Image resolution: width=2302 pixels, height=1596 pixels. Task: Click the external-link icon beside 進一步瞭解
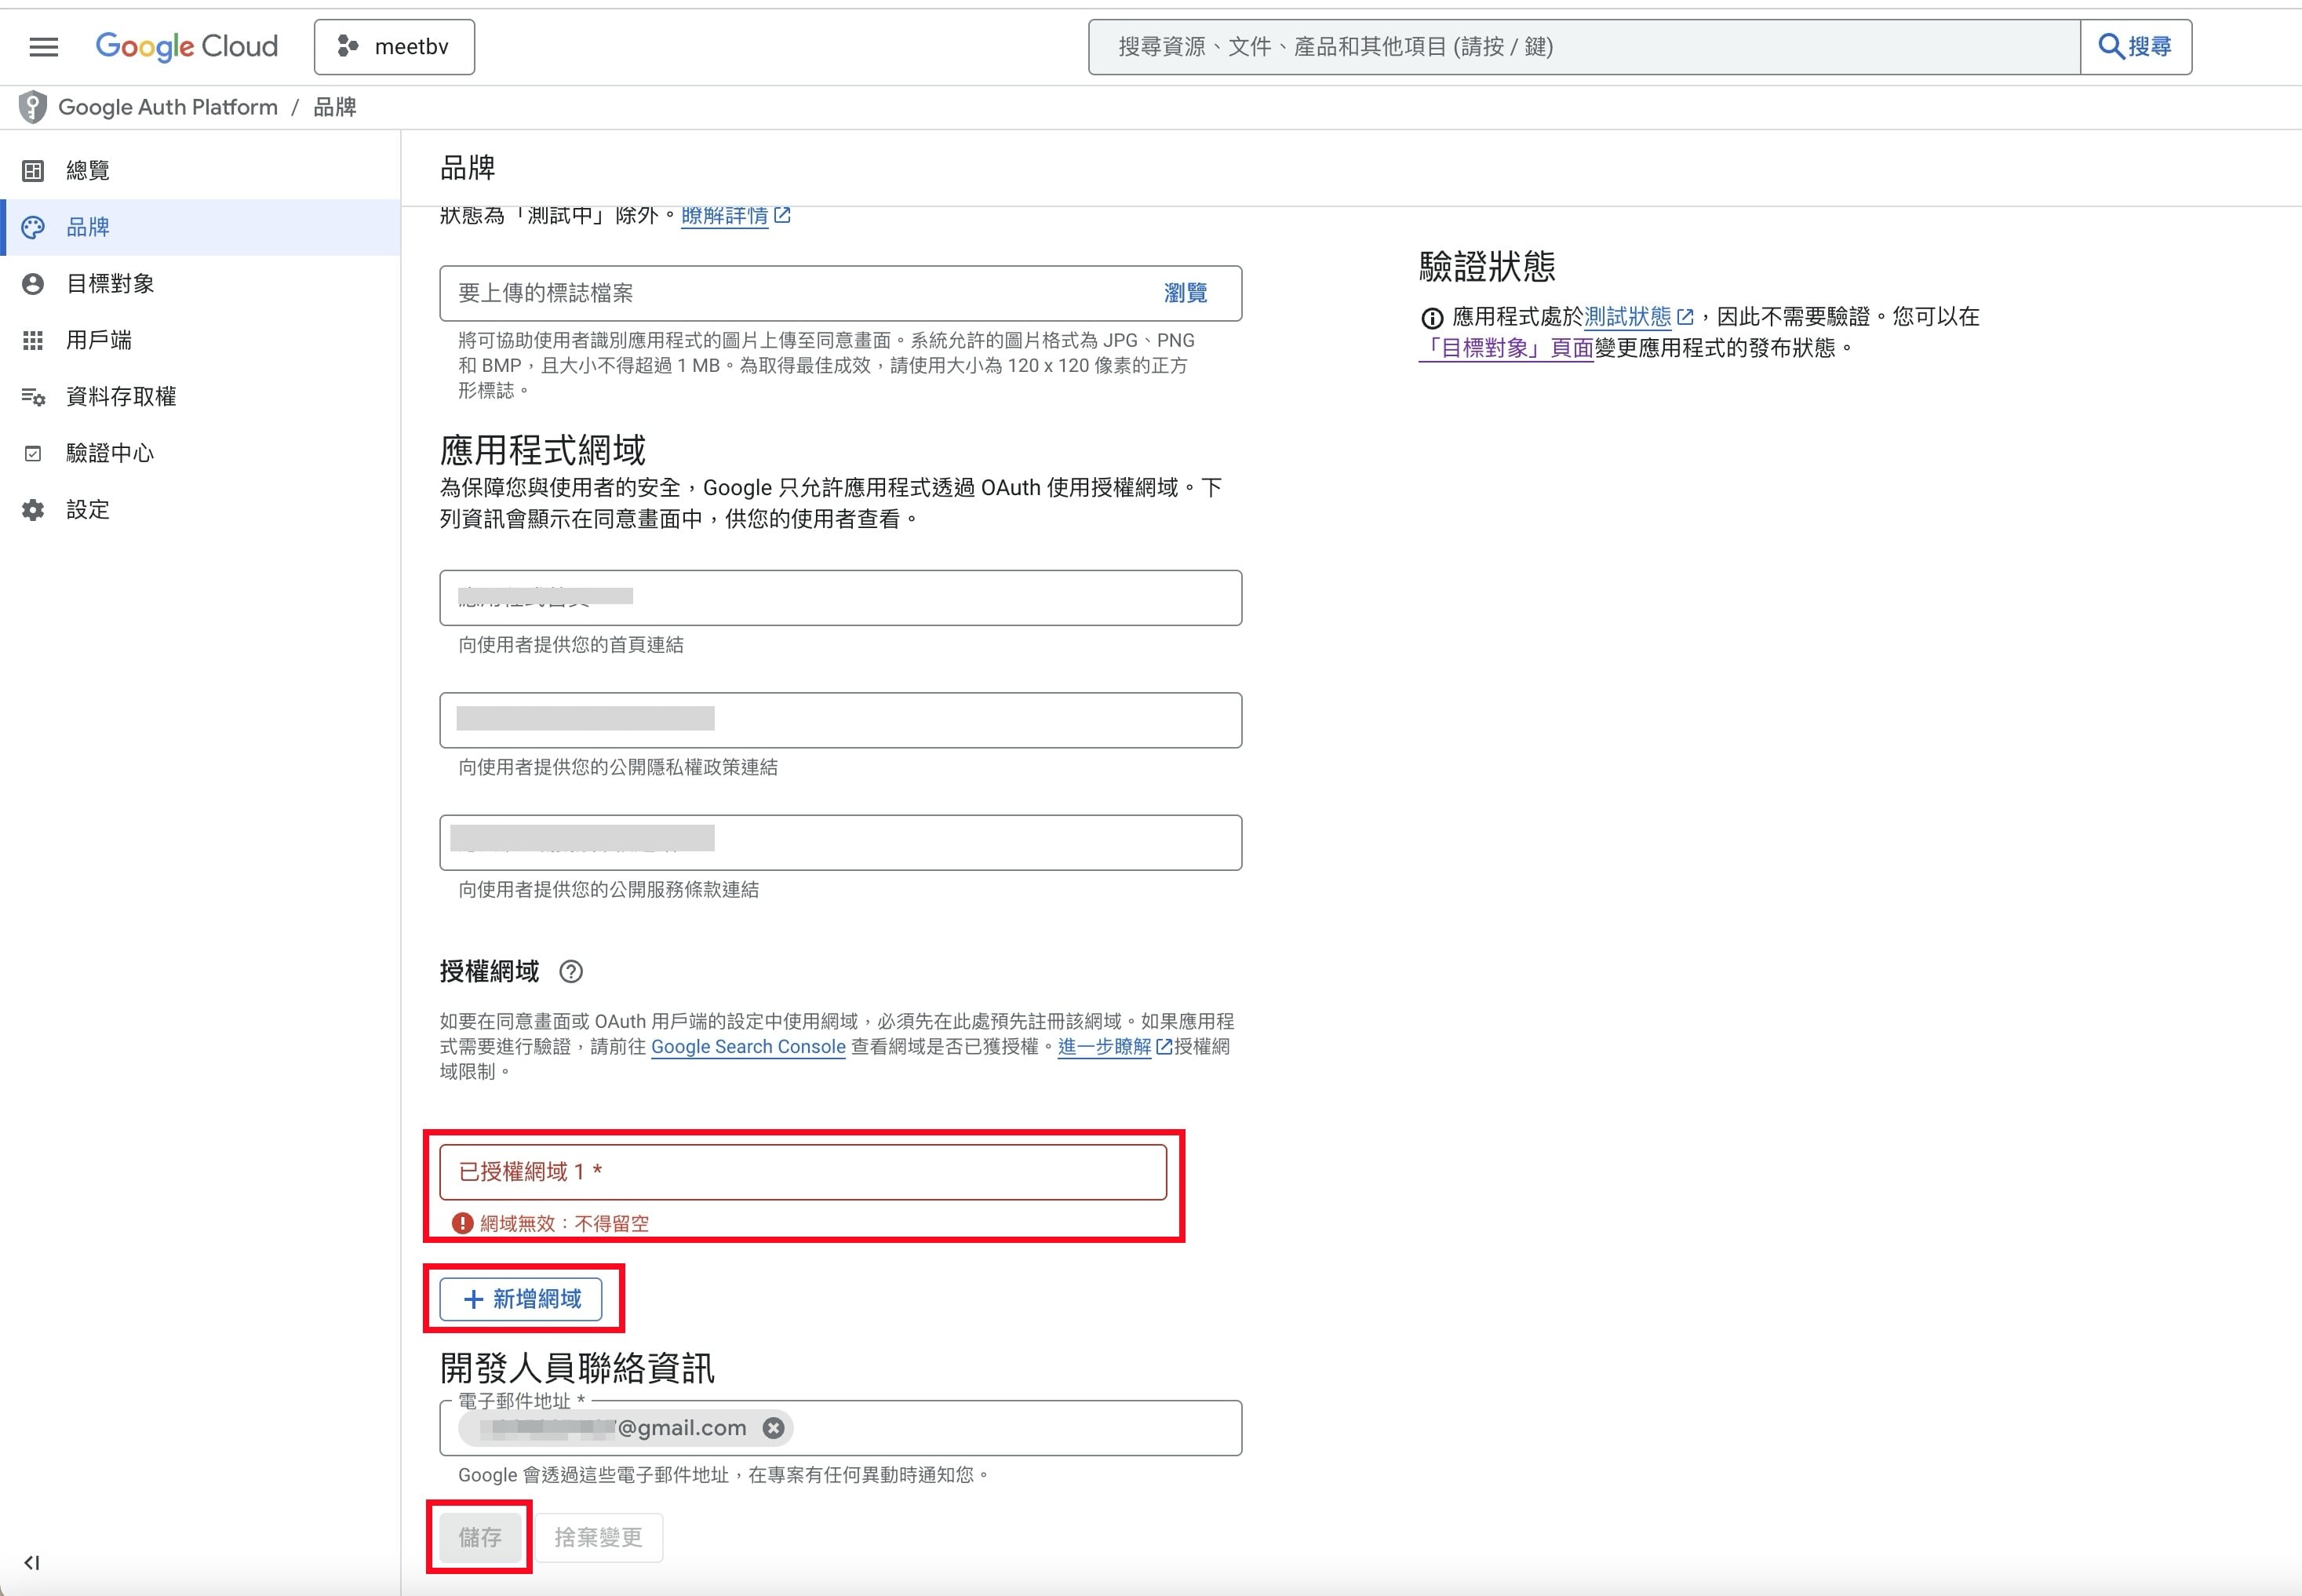1164,1047
